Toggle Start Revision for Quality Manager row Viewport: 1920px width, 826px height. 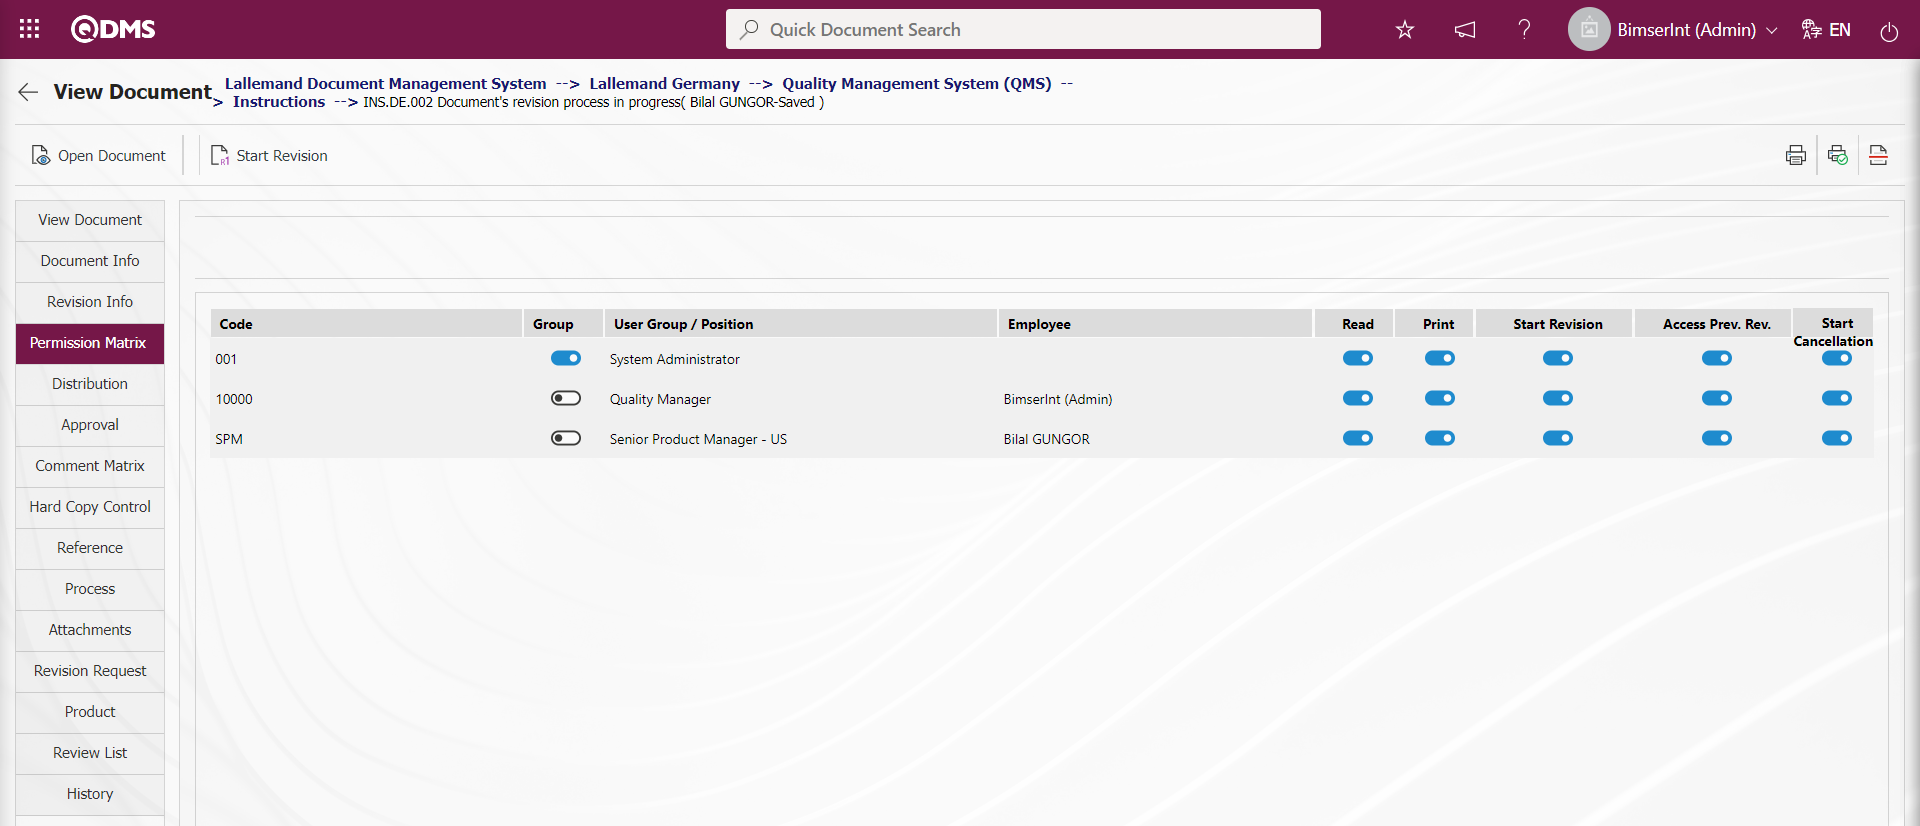pos(1558,398)
